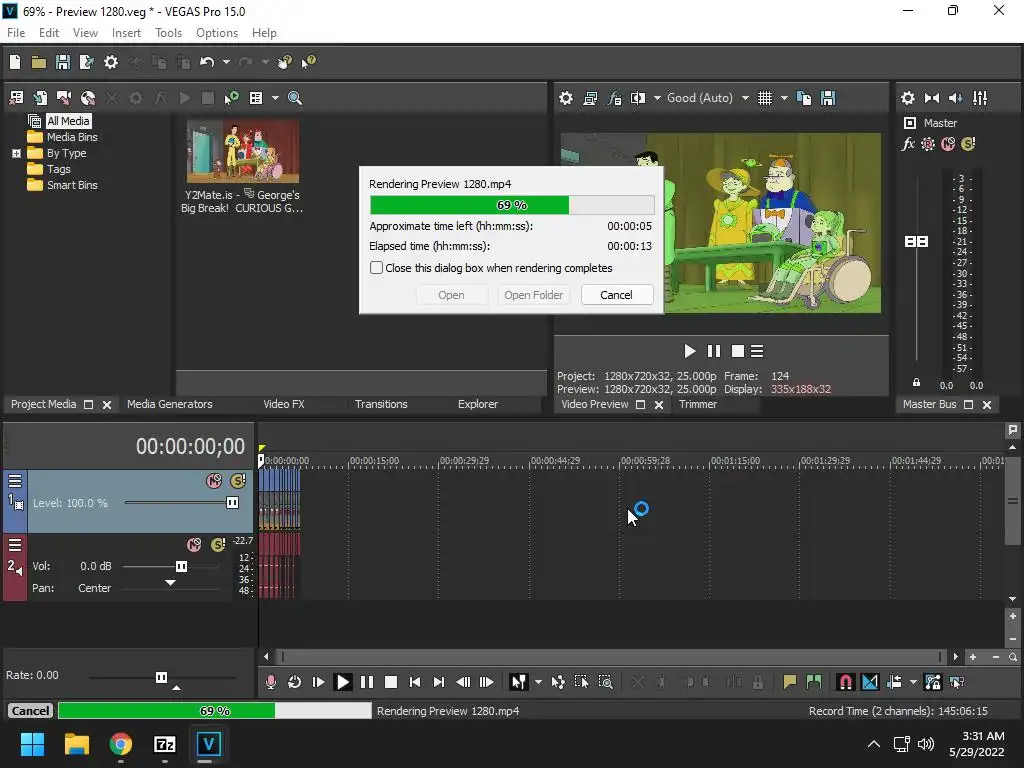Image resolution: width=1024 pixels, height=768 pixels.
Task: Open a project using the folder icon
Action: (39, 62)
